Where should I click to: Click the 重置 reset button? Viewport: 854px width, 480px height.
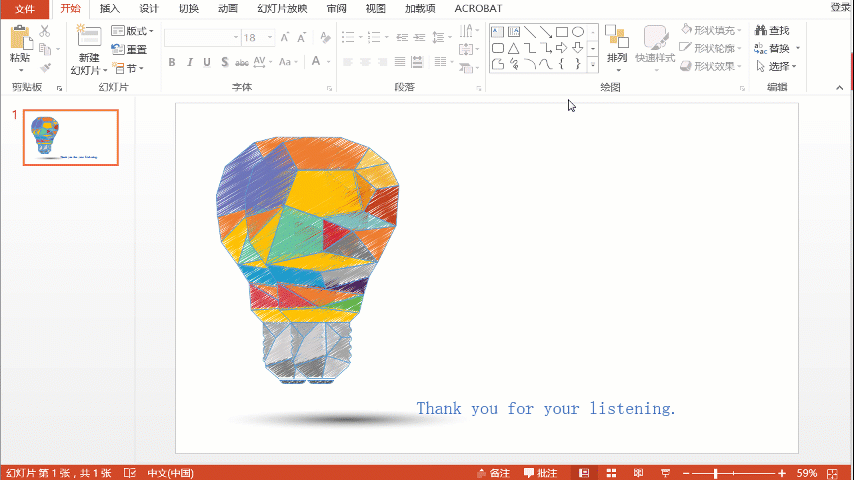[129, 49]
